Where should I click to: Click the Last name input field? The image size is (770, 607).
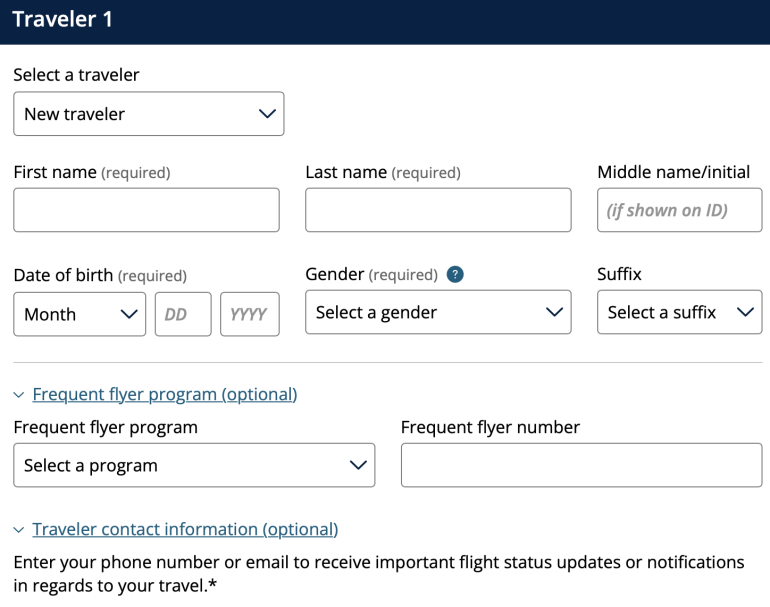438,210
